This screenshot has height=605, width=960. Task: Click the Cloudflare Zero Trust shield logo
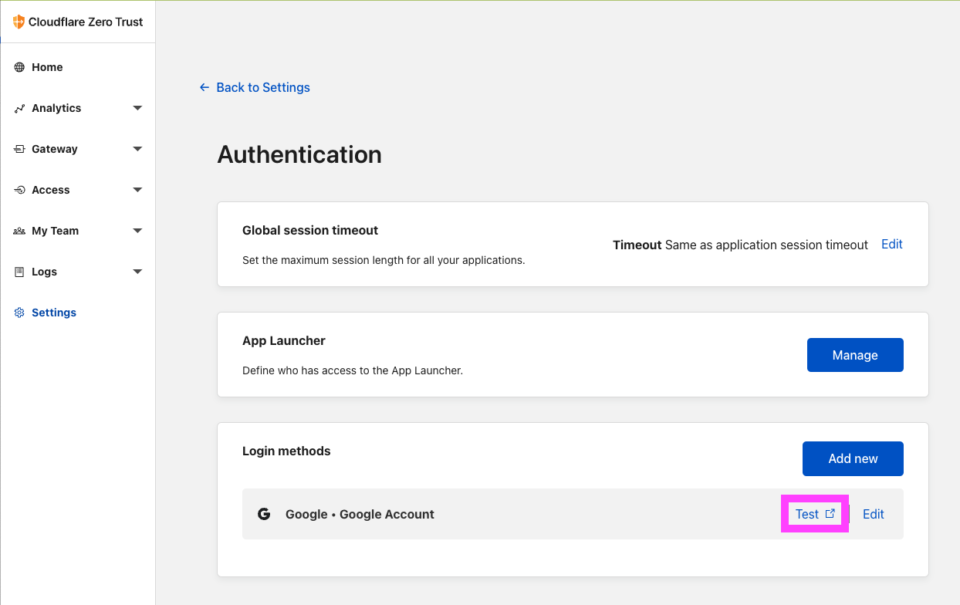click(x=19, y=21)
